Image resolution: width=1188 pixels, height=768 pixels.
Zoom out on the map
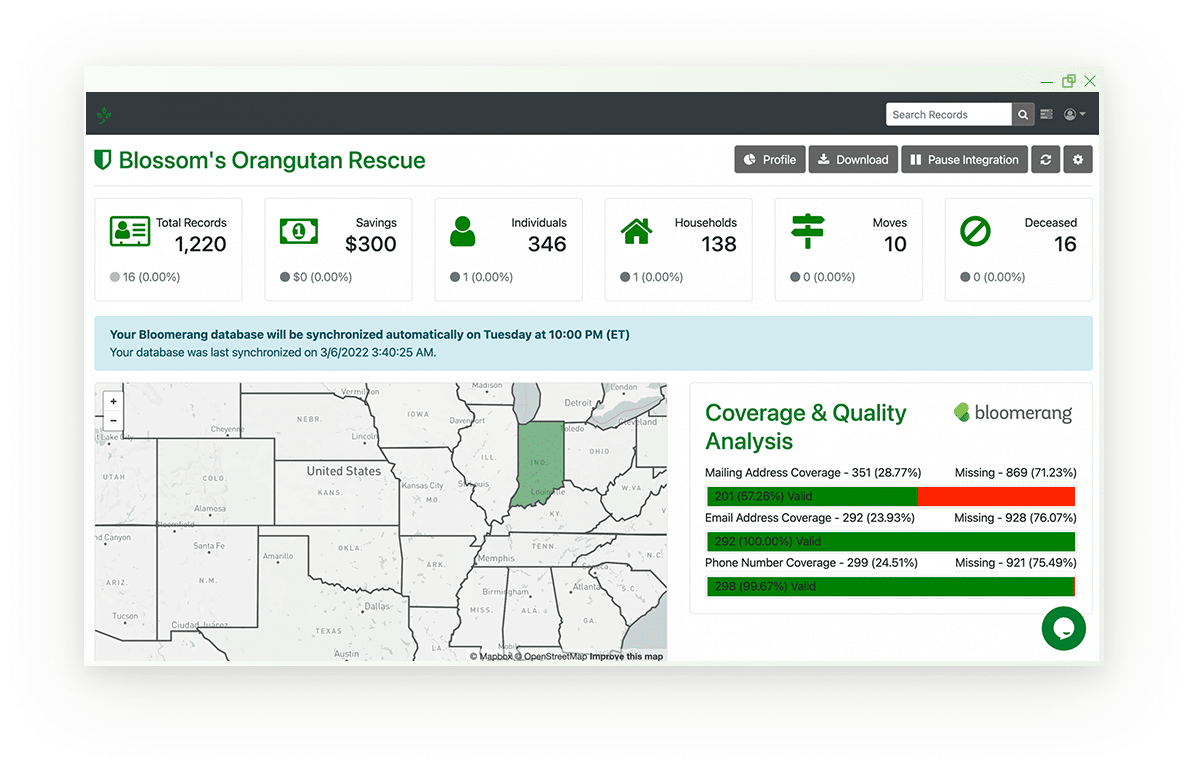(x=114, y=420)
